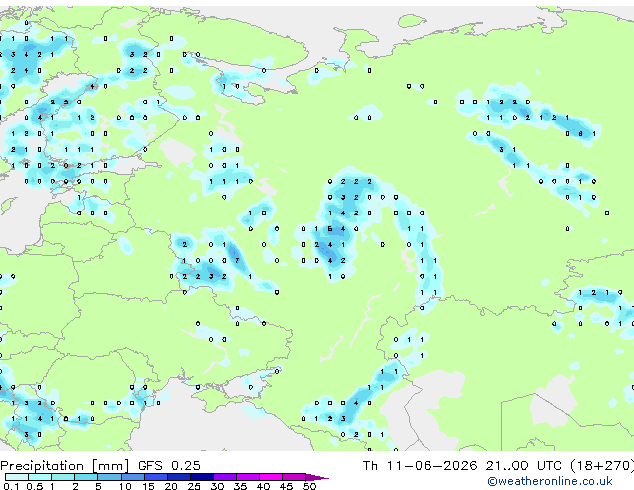Click the '(18+270)' forecast run text
This screenshot has width=634, height=490.
point(602,466)
